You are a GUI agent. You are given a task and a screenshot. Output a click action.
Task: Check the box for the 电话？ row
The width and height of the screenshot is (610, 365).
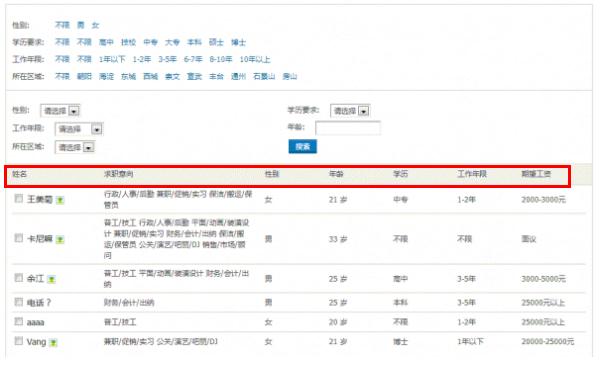19,302
